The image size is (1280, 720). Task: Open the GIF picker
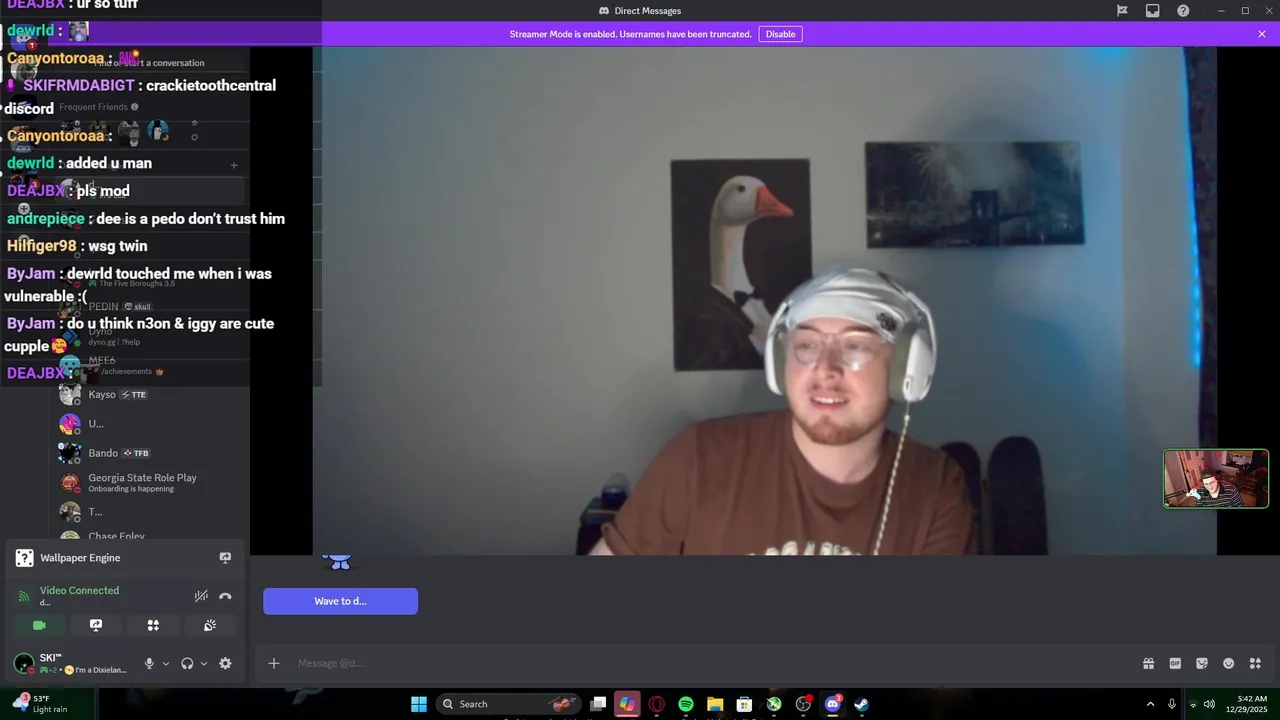[1175, 663]
